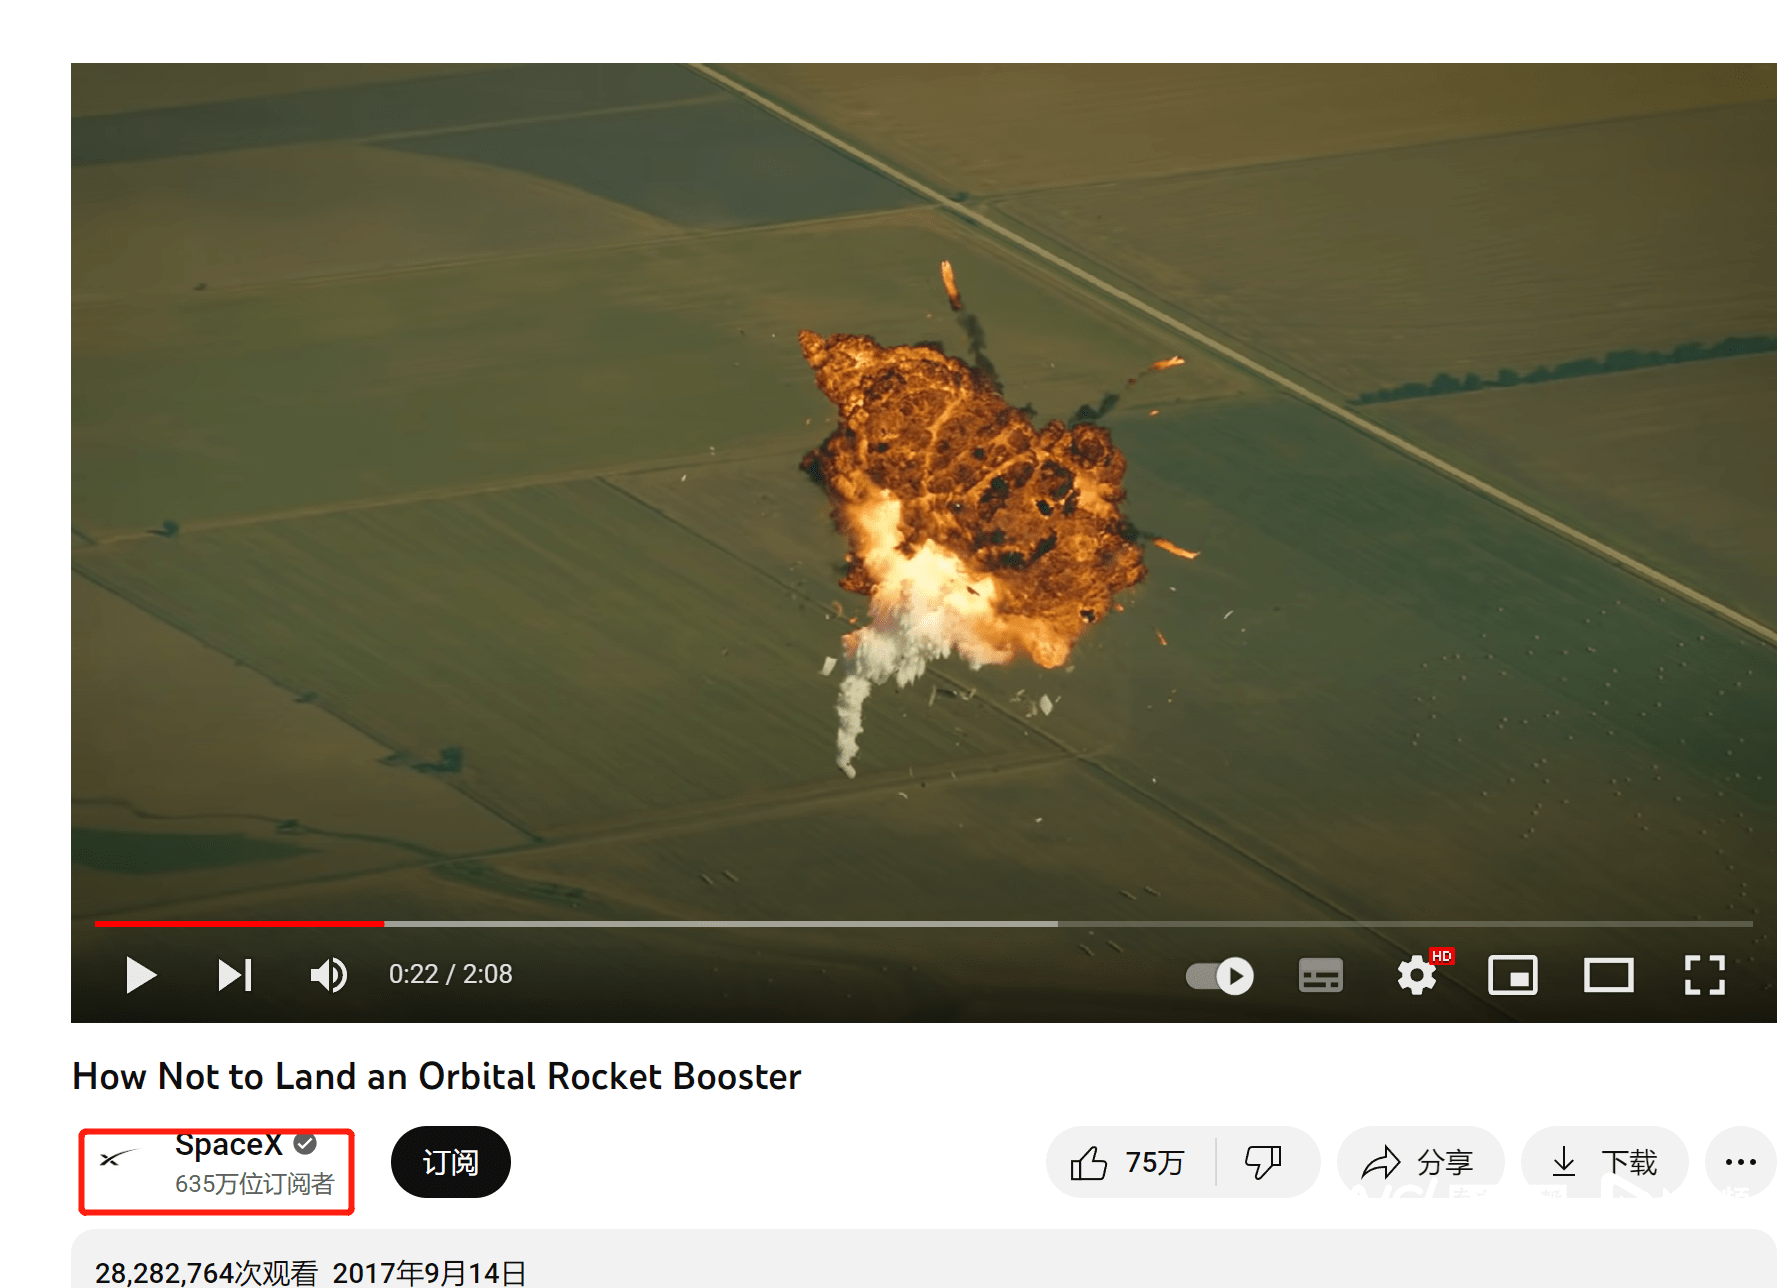Switch to theater mode
This screenshot has width=1783, height=1288.
coord(1608,975)
